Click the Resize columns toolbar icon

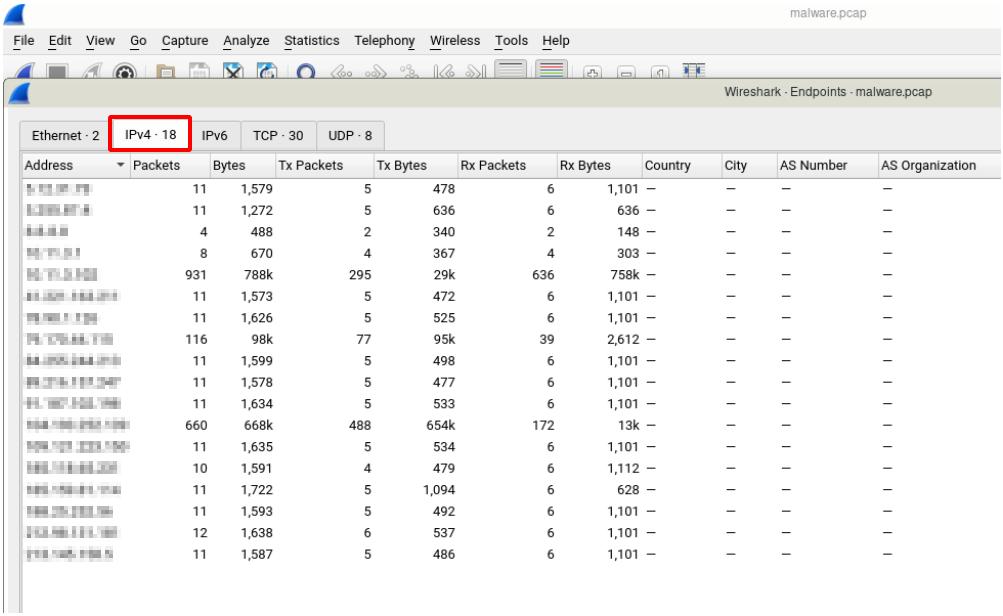pos(693,71)
